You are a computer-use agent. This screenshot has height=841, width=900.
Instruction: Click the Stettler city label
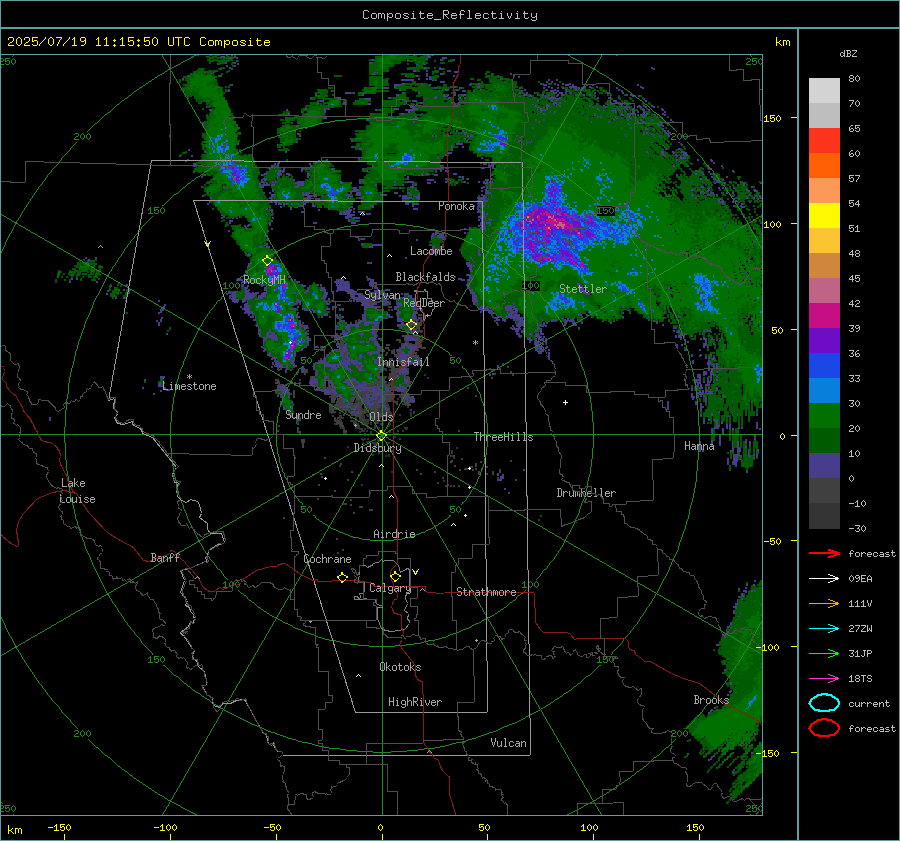click(x=583, y=289)
